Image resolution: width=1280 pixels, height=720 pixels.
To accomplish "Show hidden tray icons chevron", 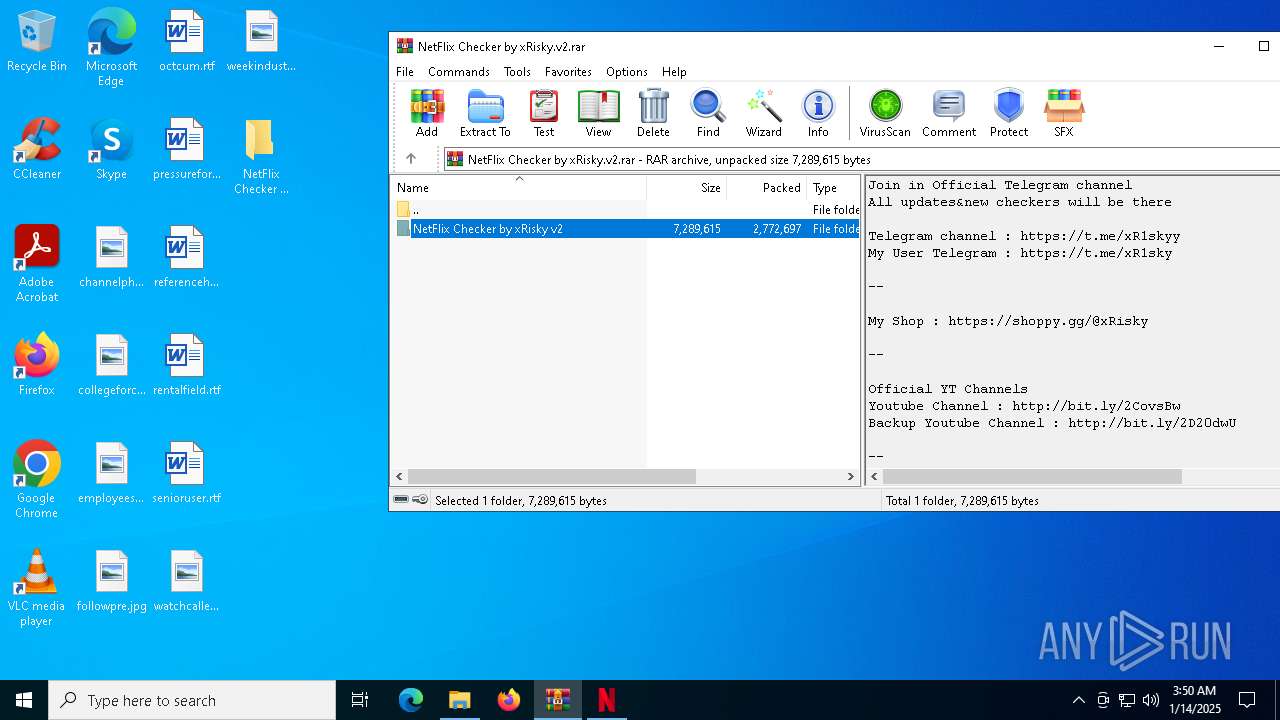I will click(x=1078, y=700).
